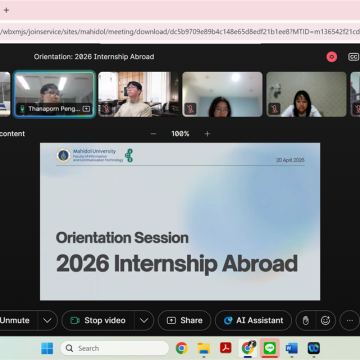Open Adobe Acrobat from the taskbar
The height and width of the screenshot is (360, 360).
coord(226,348)
